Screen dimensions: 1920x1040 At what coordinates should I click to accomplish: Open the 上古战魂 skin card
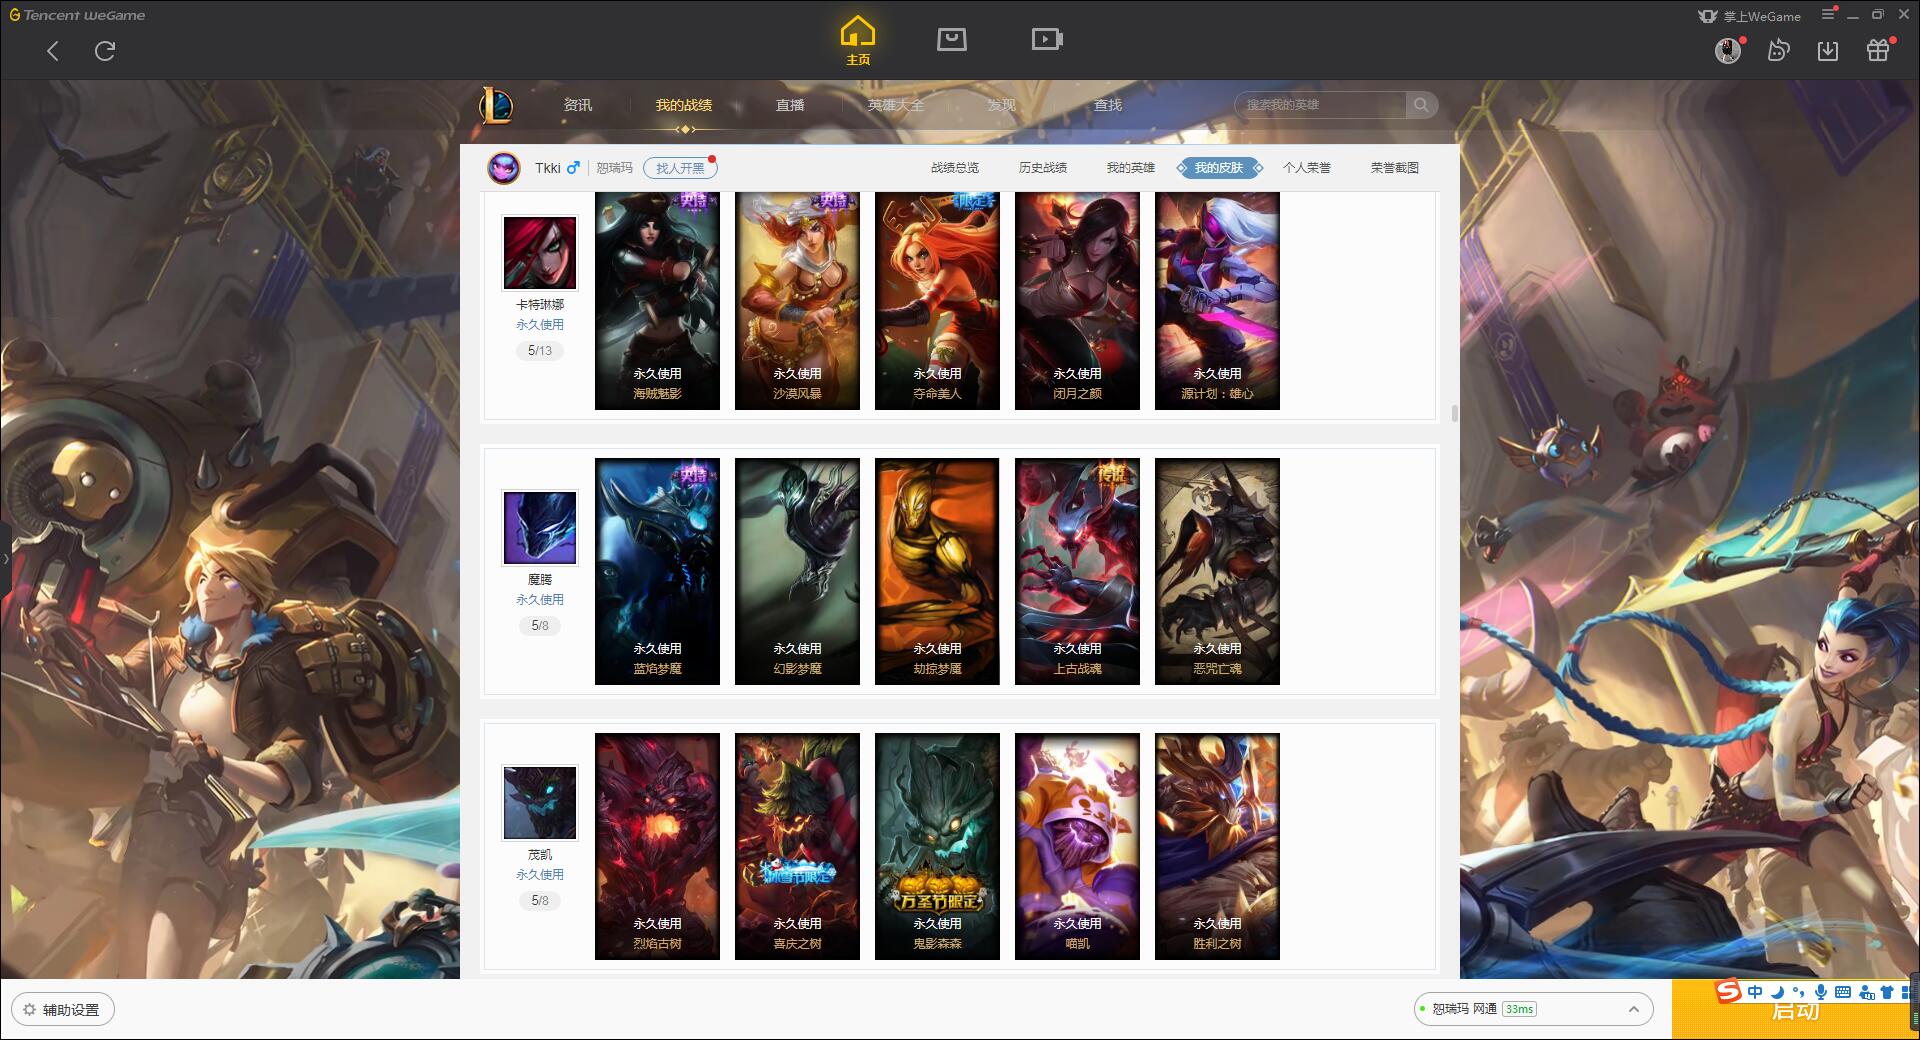pyautogui.click(x=1077, y=571)
